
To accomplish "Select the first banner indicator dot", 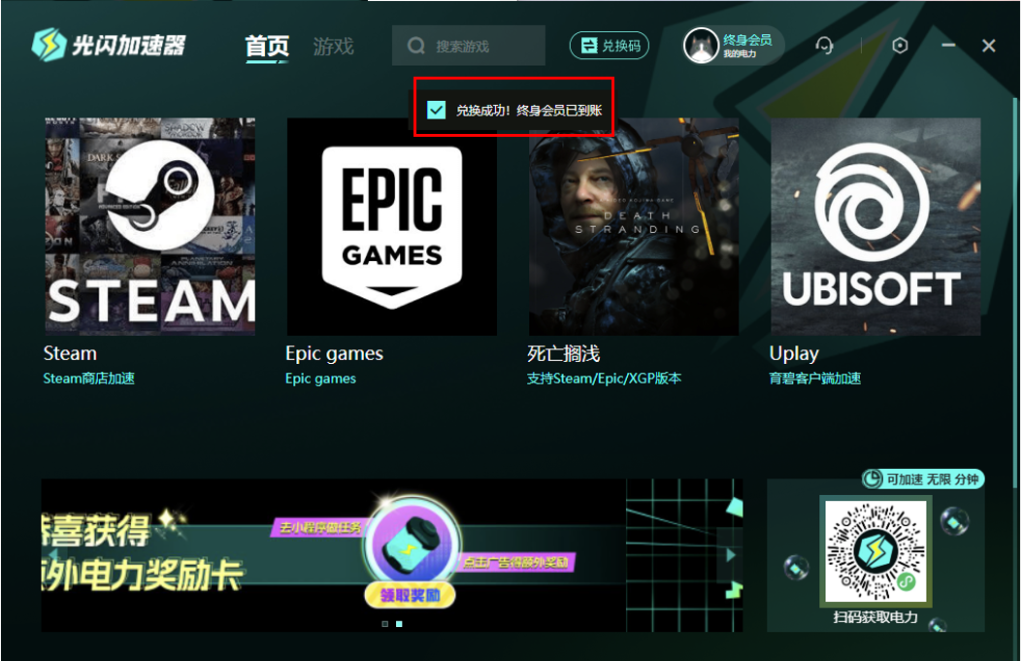I will coord(385,624).
